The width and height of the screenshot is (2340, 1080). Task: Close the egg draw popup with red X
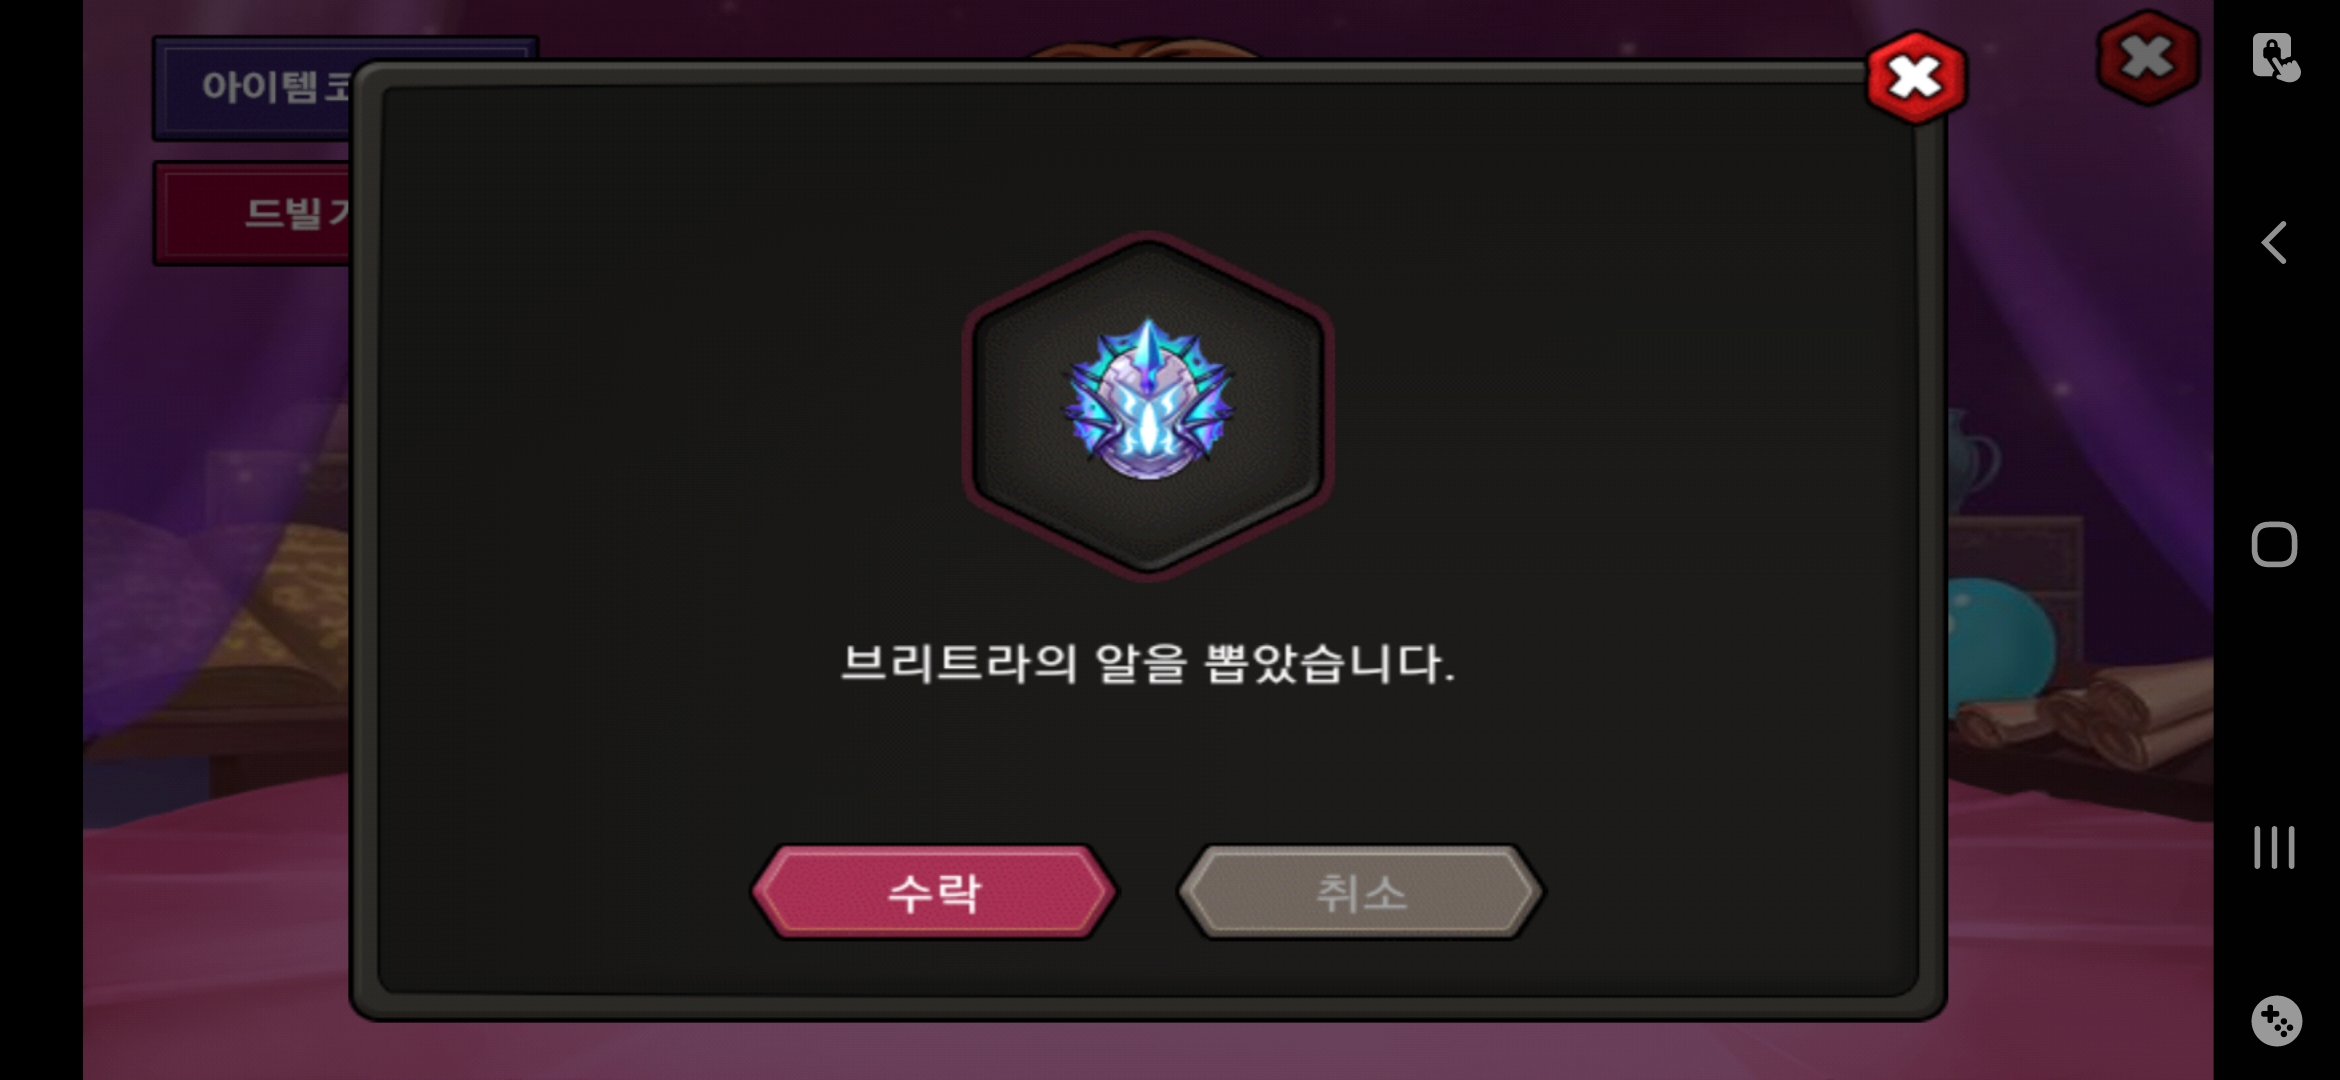1915,78
